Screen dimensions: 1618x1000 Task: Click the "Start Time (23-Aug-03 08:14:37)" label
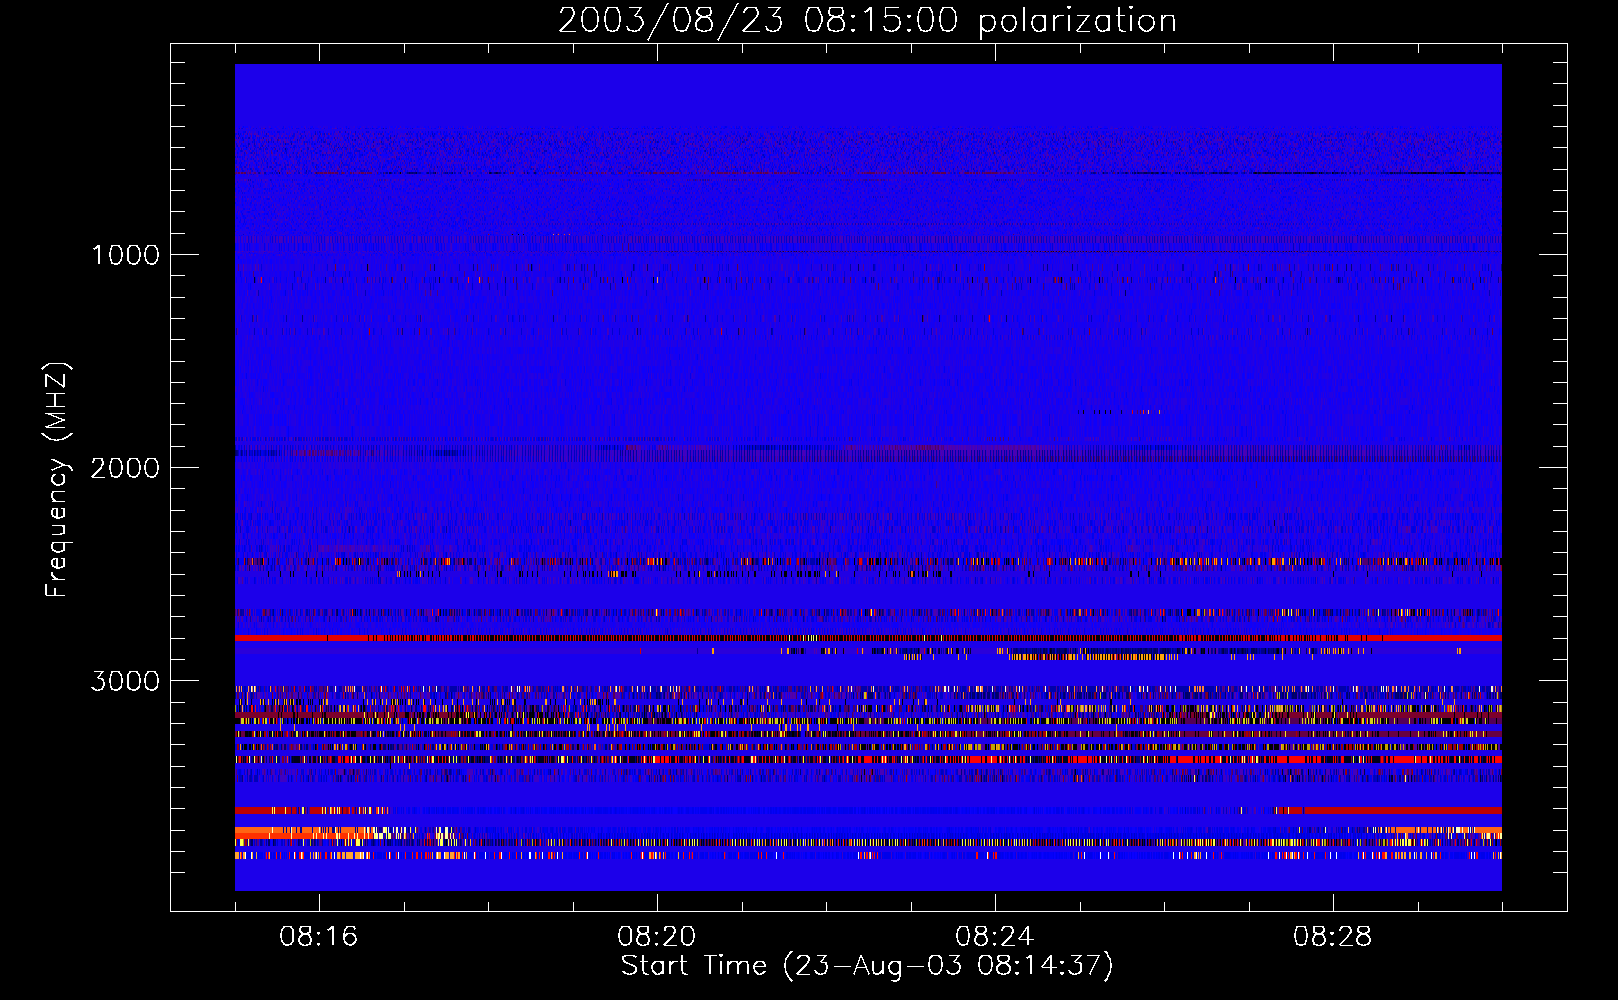pyautogui.click(x=867, y=966)
